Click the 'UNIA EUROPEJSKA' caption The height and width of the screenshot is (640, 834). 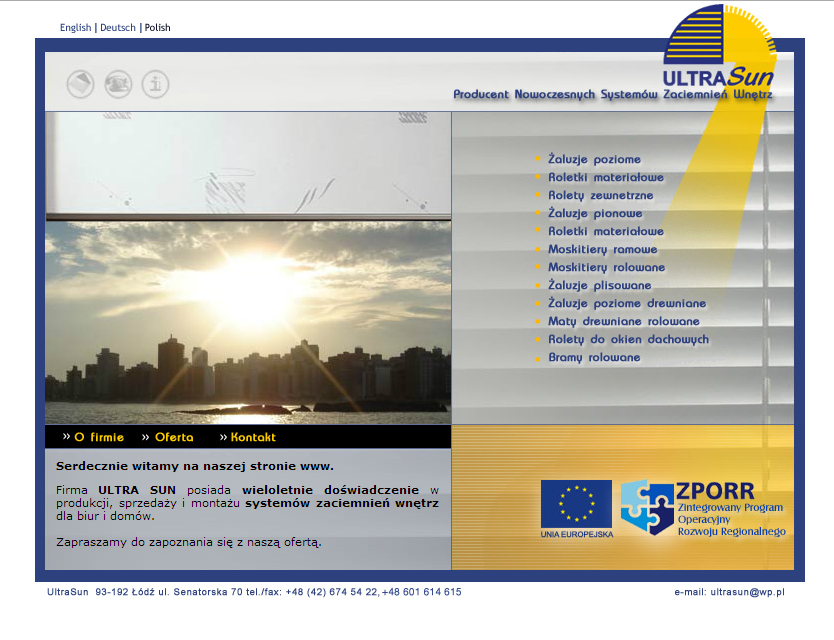[577, 534]
